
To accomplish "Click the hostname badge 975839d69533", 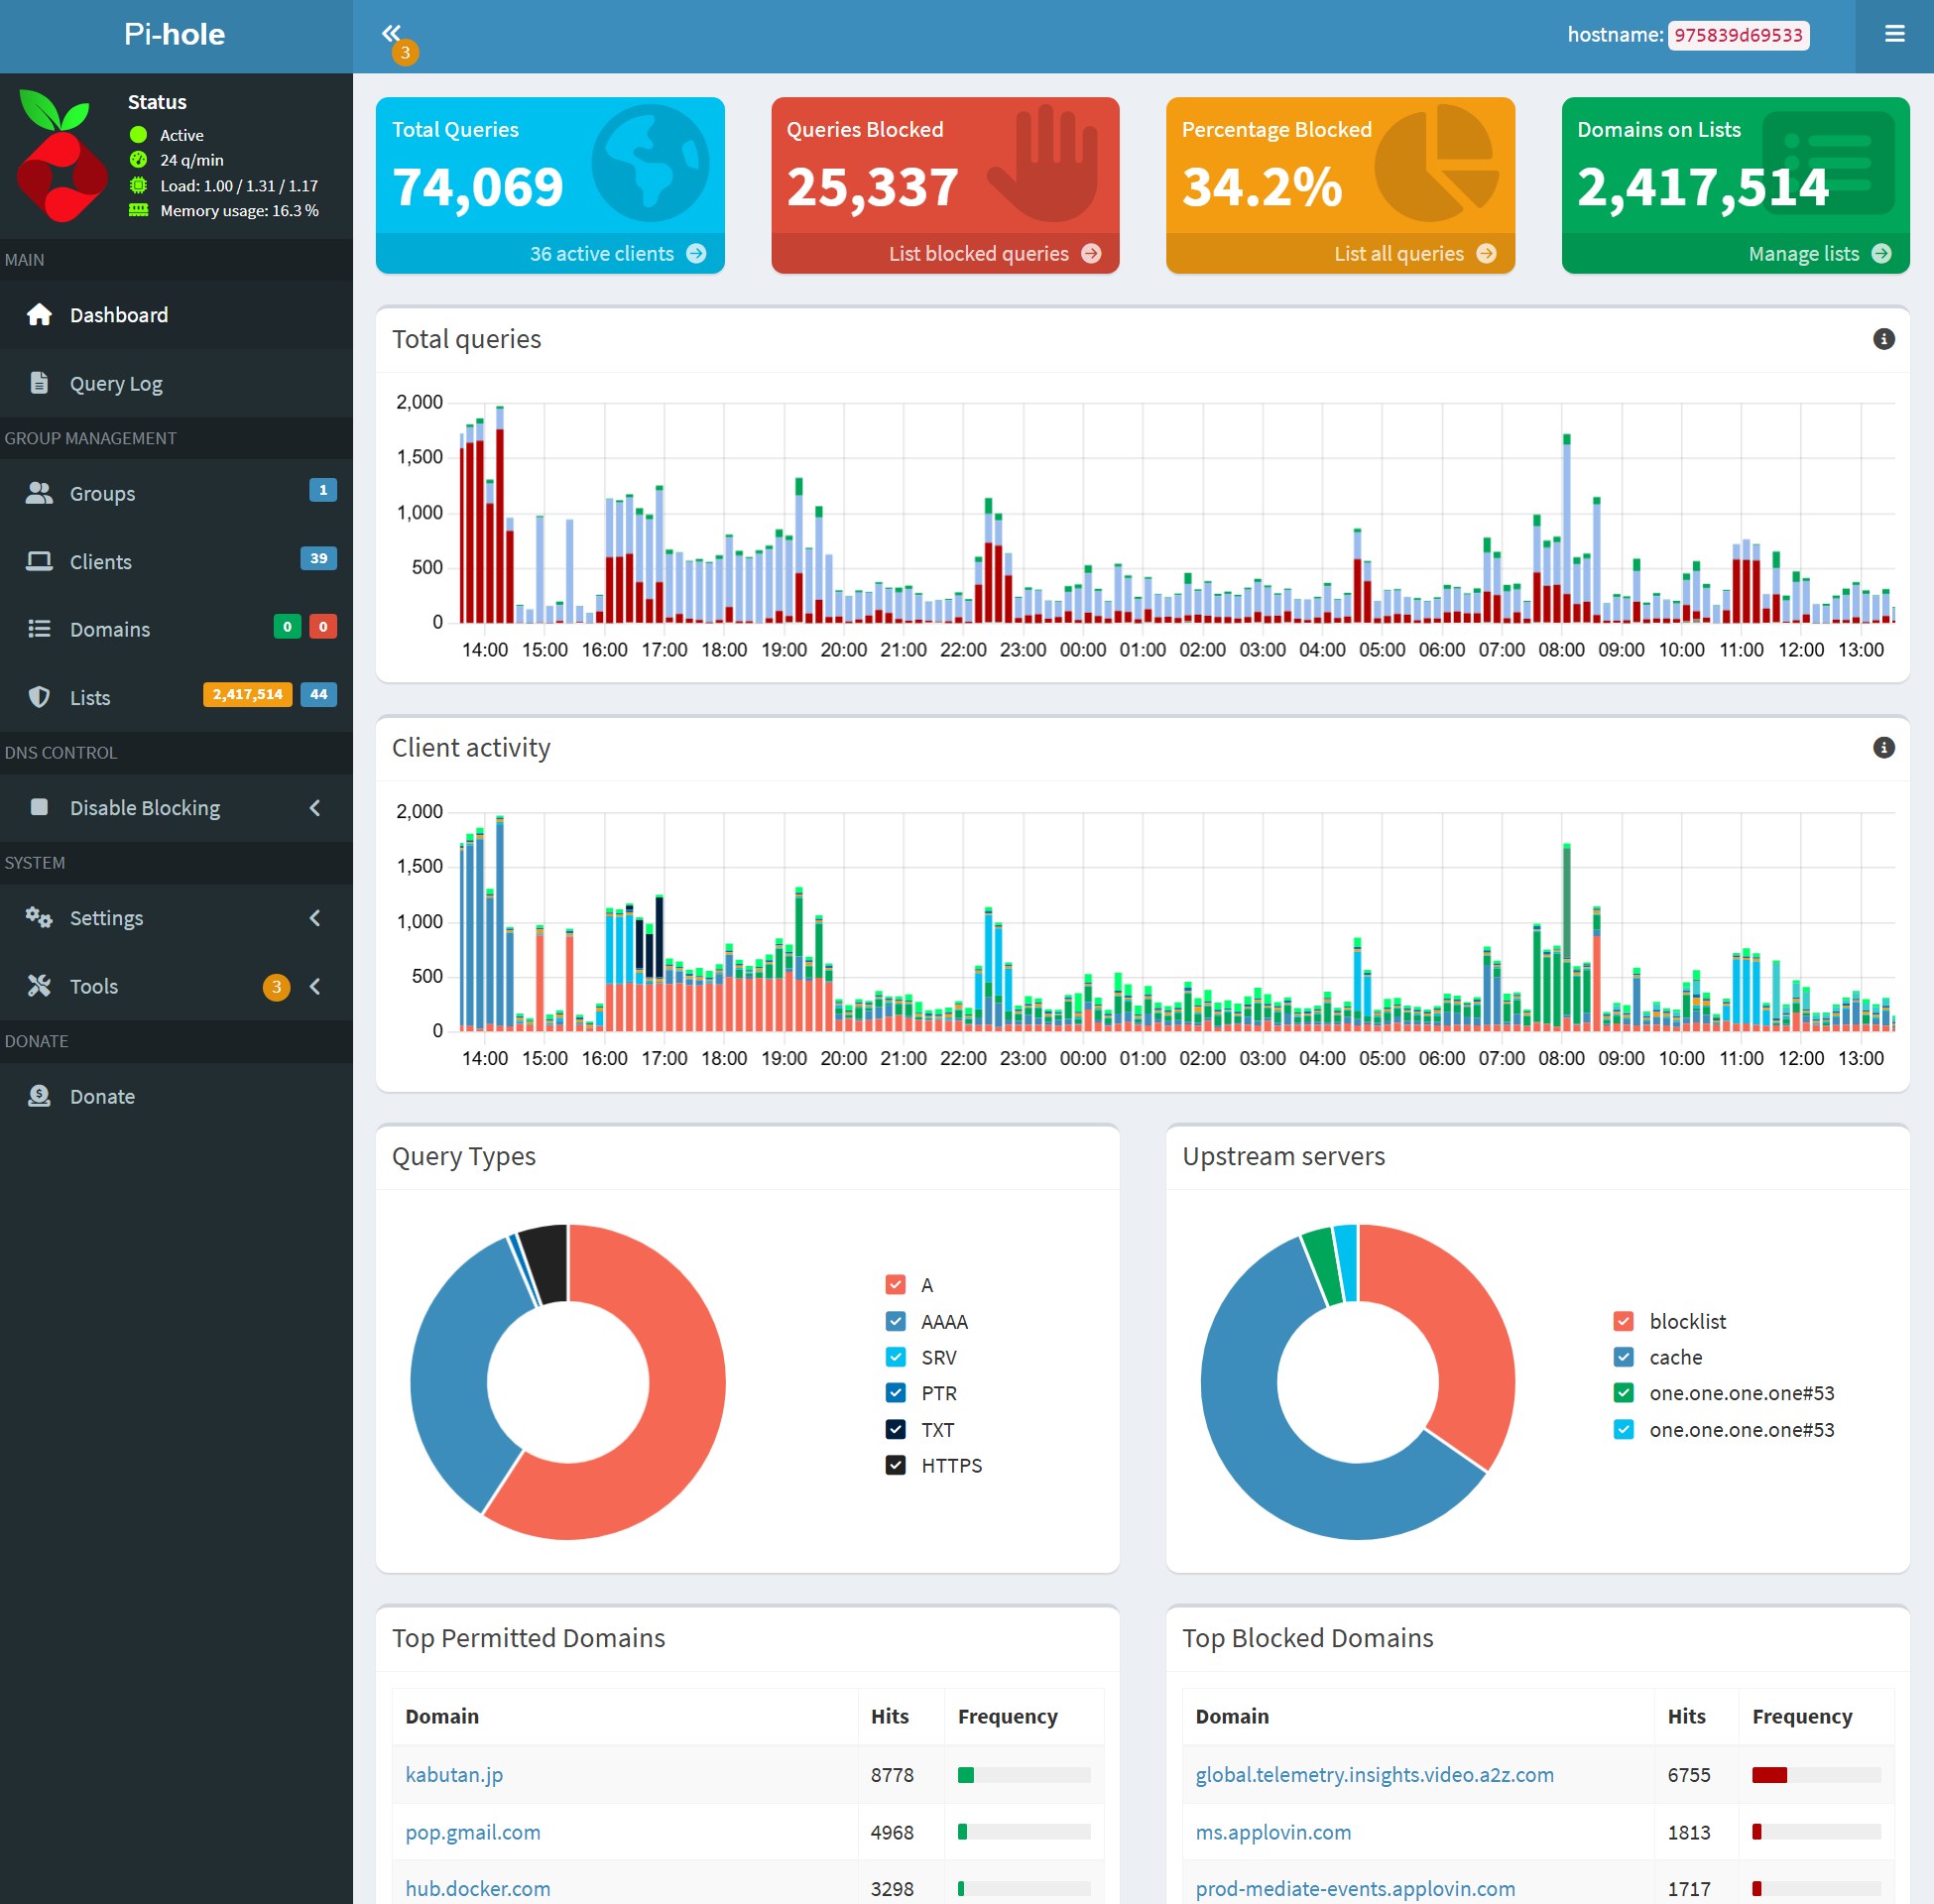I will pyautogui.click(x=1738, y=35).
